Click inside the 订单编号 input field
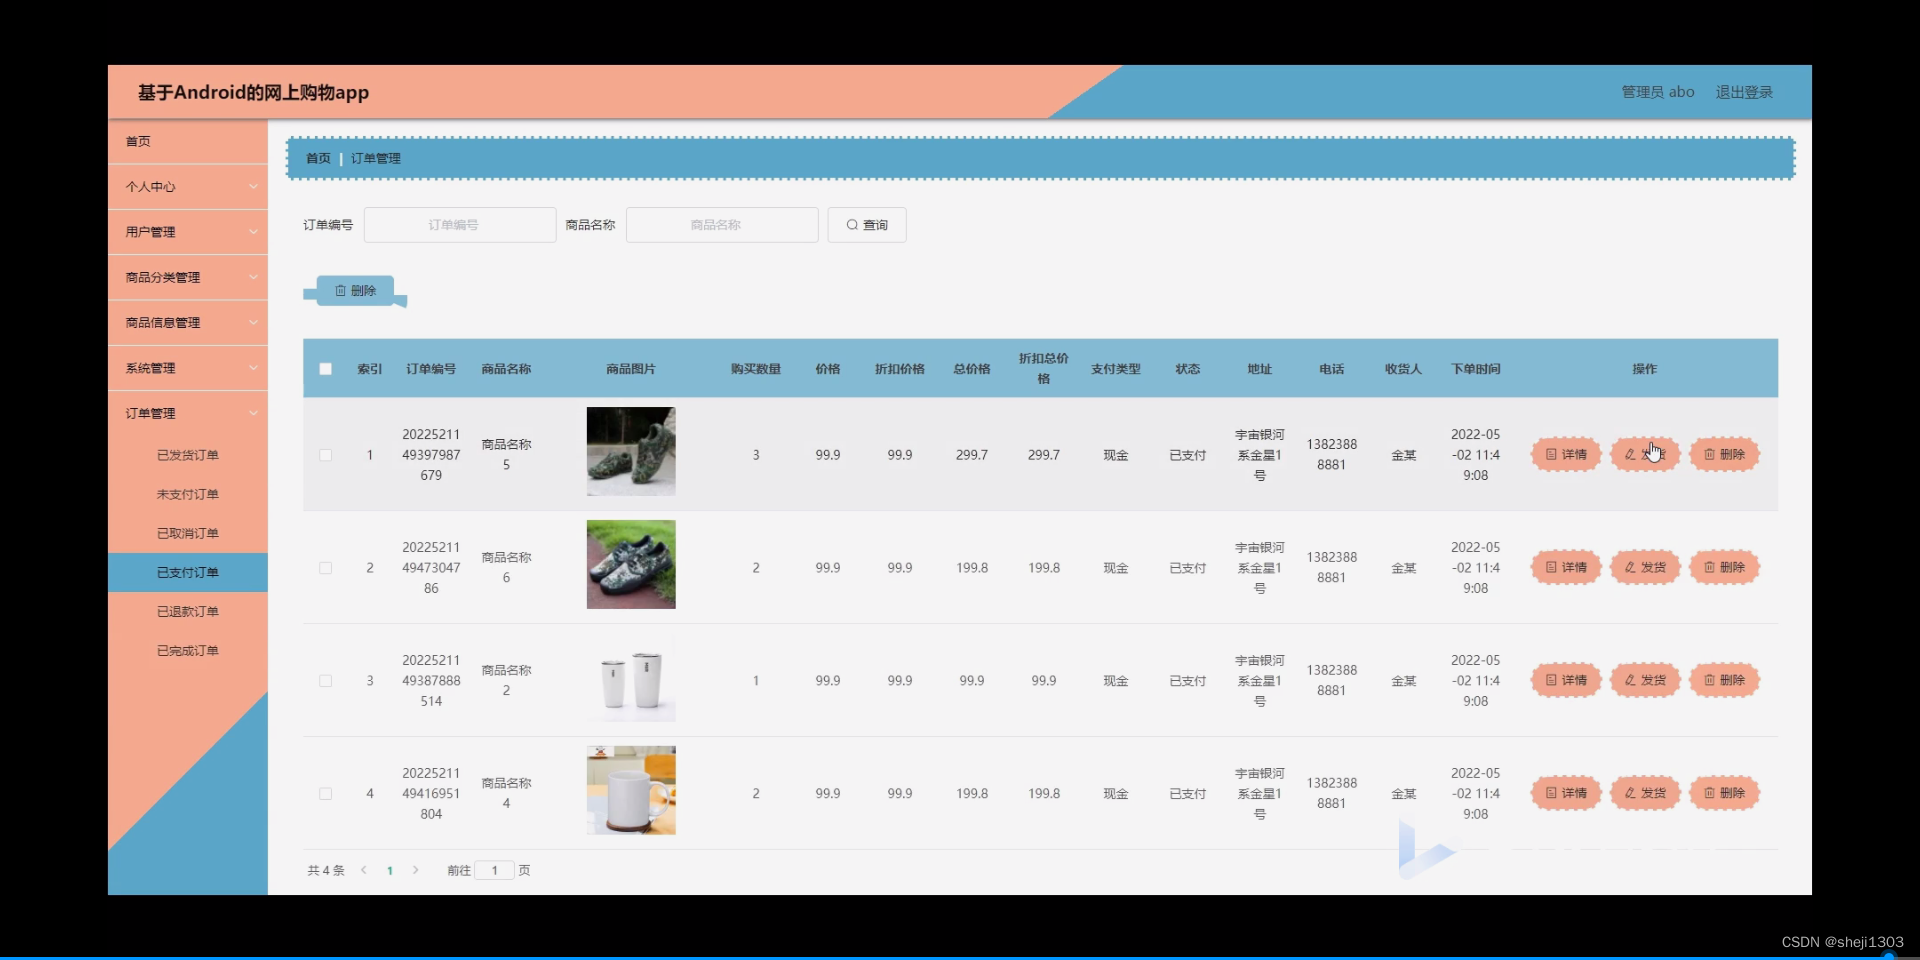Image resolution: width=1920 pixels, height=960 pixels. pos(459,224)
